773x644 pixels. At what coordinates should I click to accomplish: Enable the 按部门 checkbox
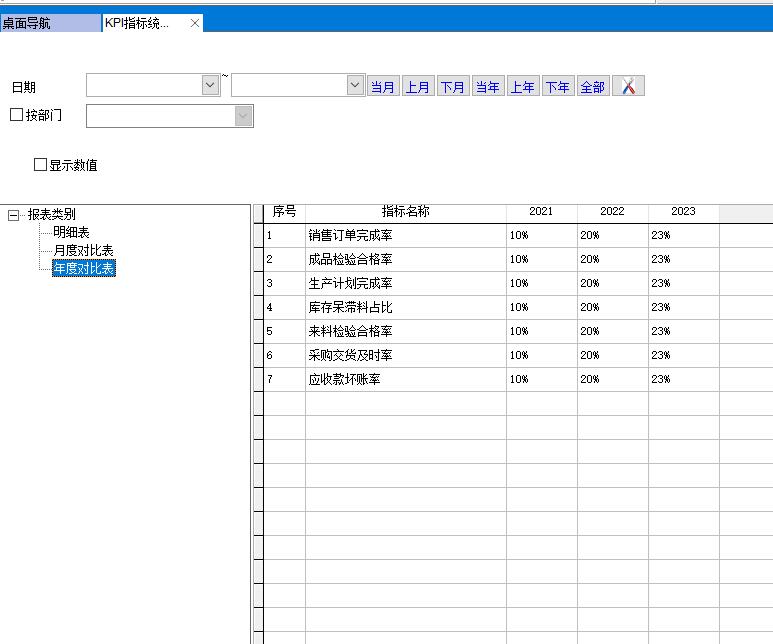click(16, 115)
